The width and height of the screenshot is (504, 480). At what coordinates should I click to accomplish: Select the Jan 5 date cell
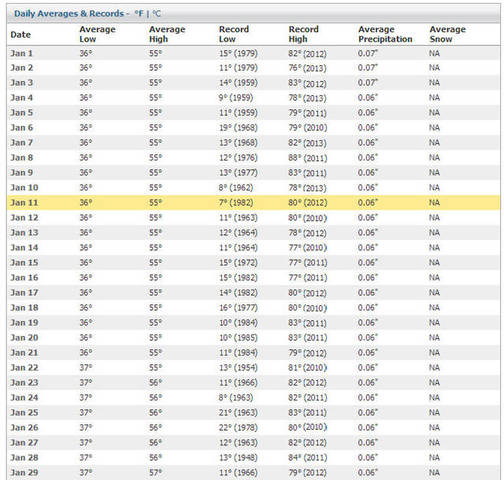click(22, 113)
